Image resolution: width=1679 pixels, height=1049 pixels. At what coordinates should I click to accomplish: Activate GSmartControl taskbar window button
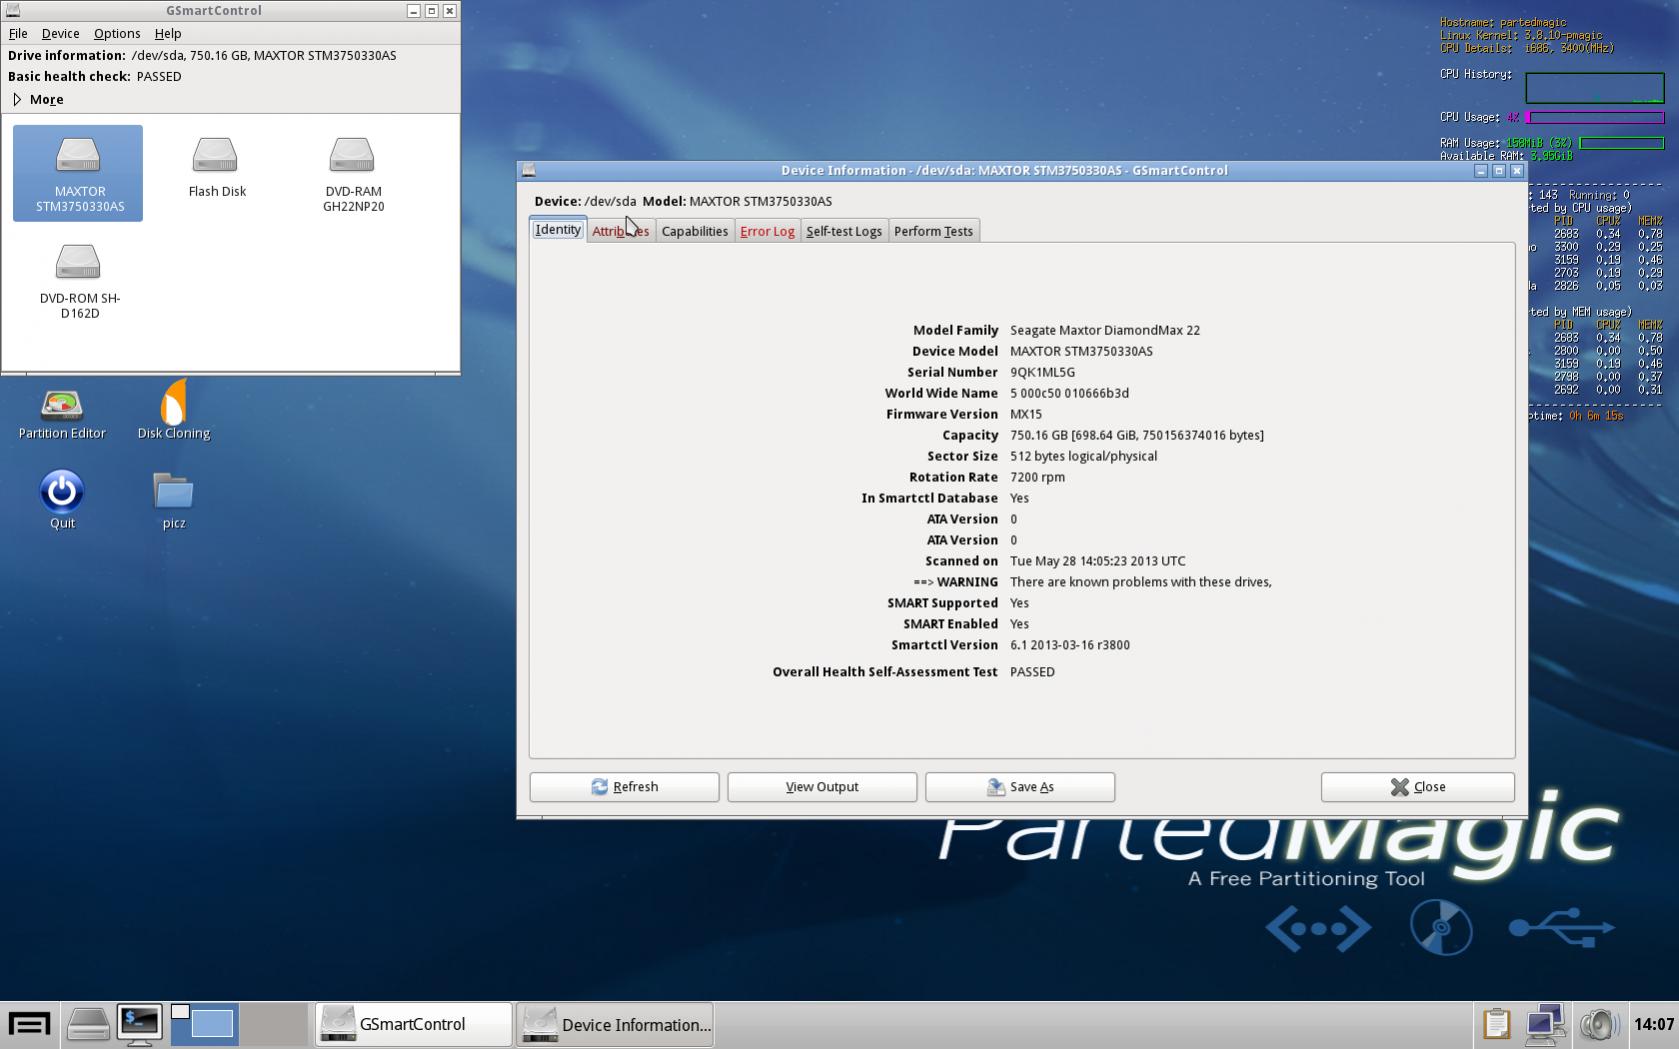[414, 1024]
